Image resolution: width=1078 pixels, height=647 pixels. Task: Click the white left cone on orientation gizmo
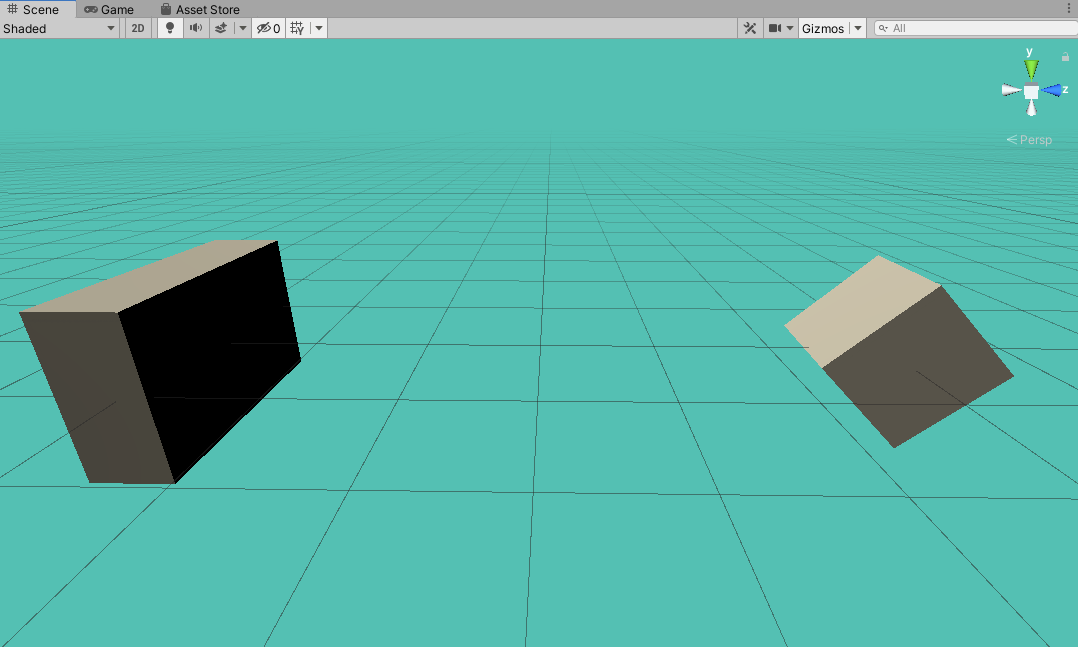[x=1011, y=90]
